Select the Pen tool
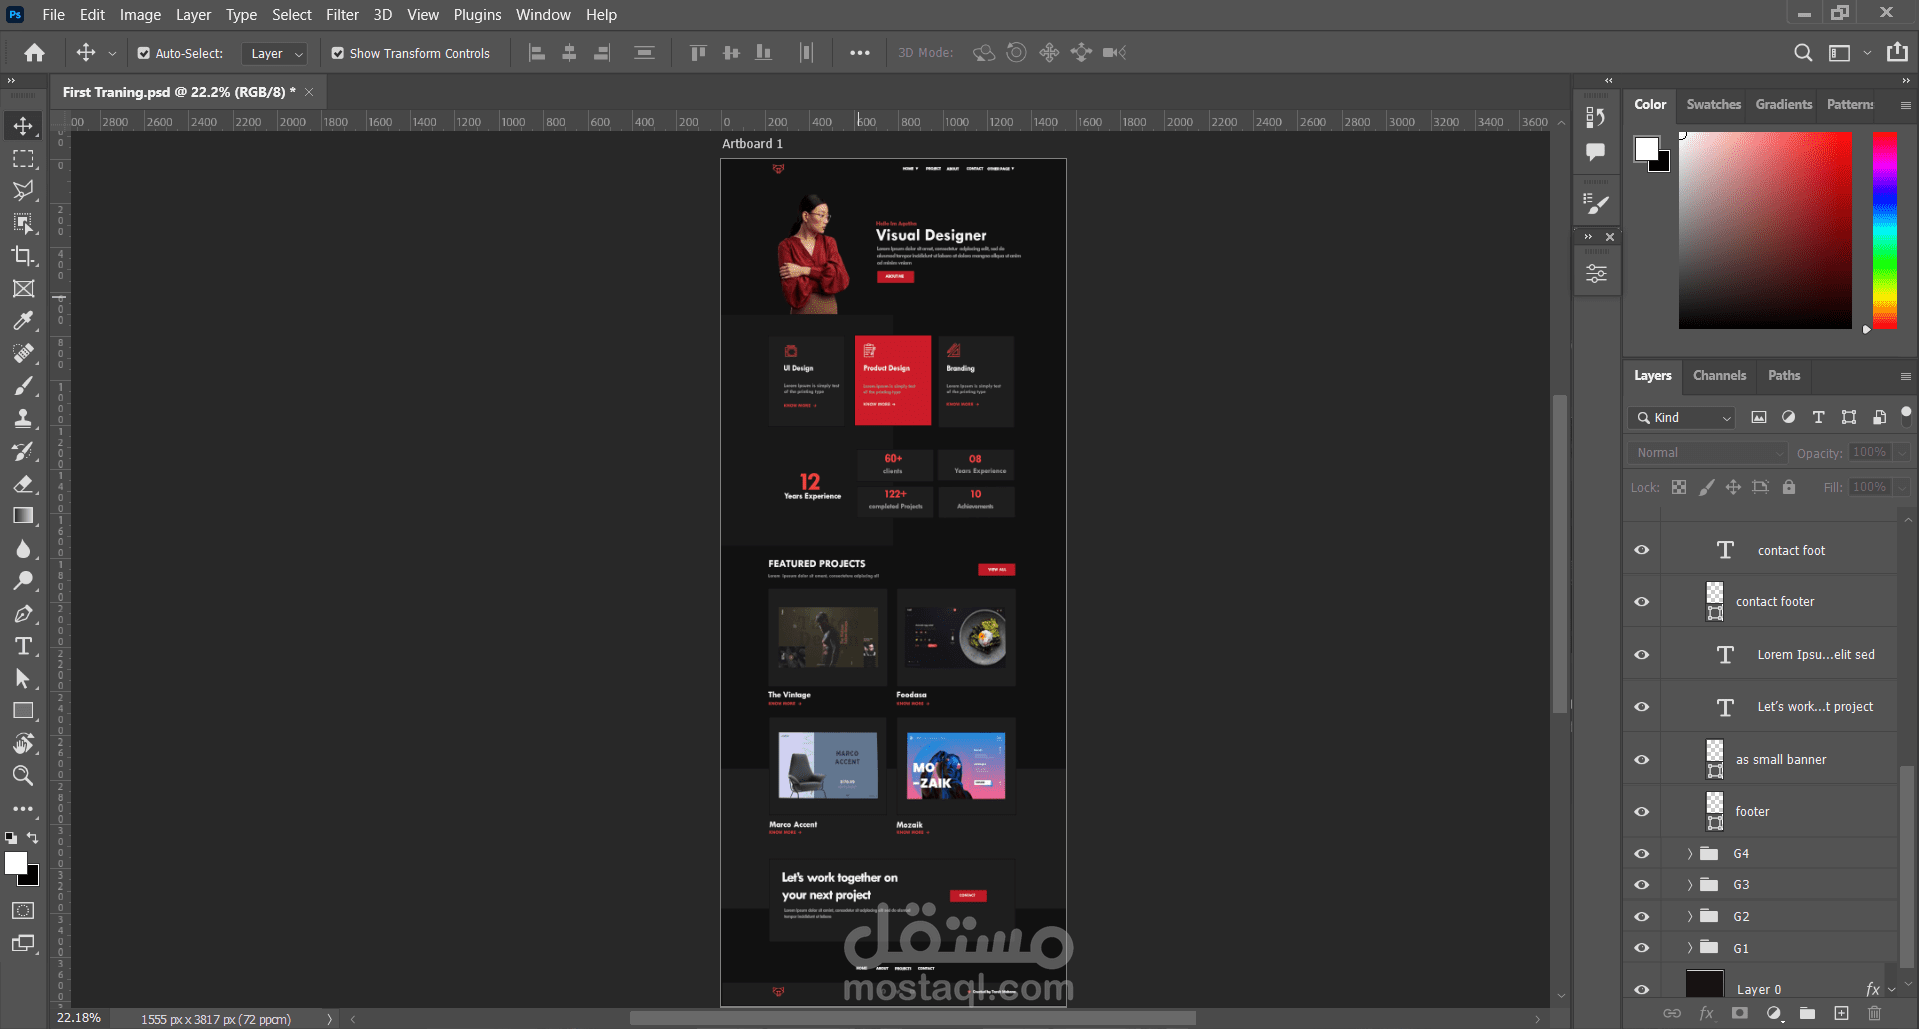 coord(23,614)
